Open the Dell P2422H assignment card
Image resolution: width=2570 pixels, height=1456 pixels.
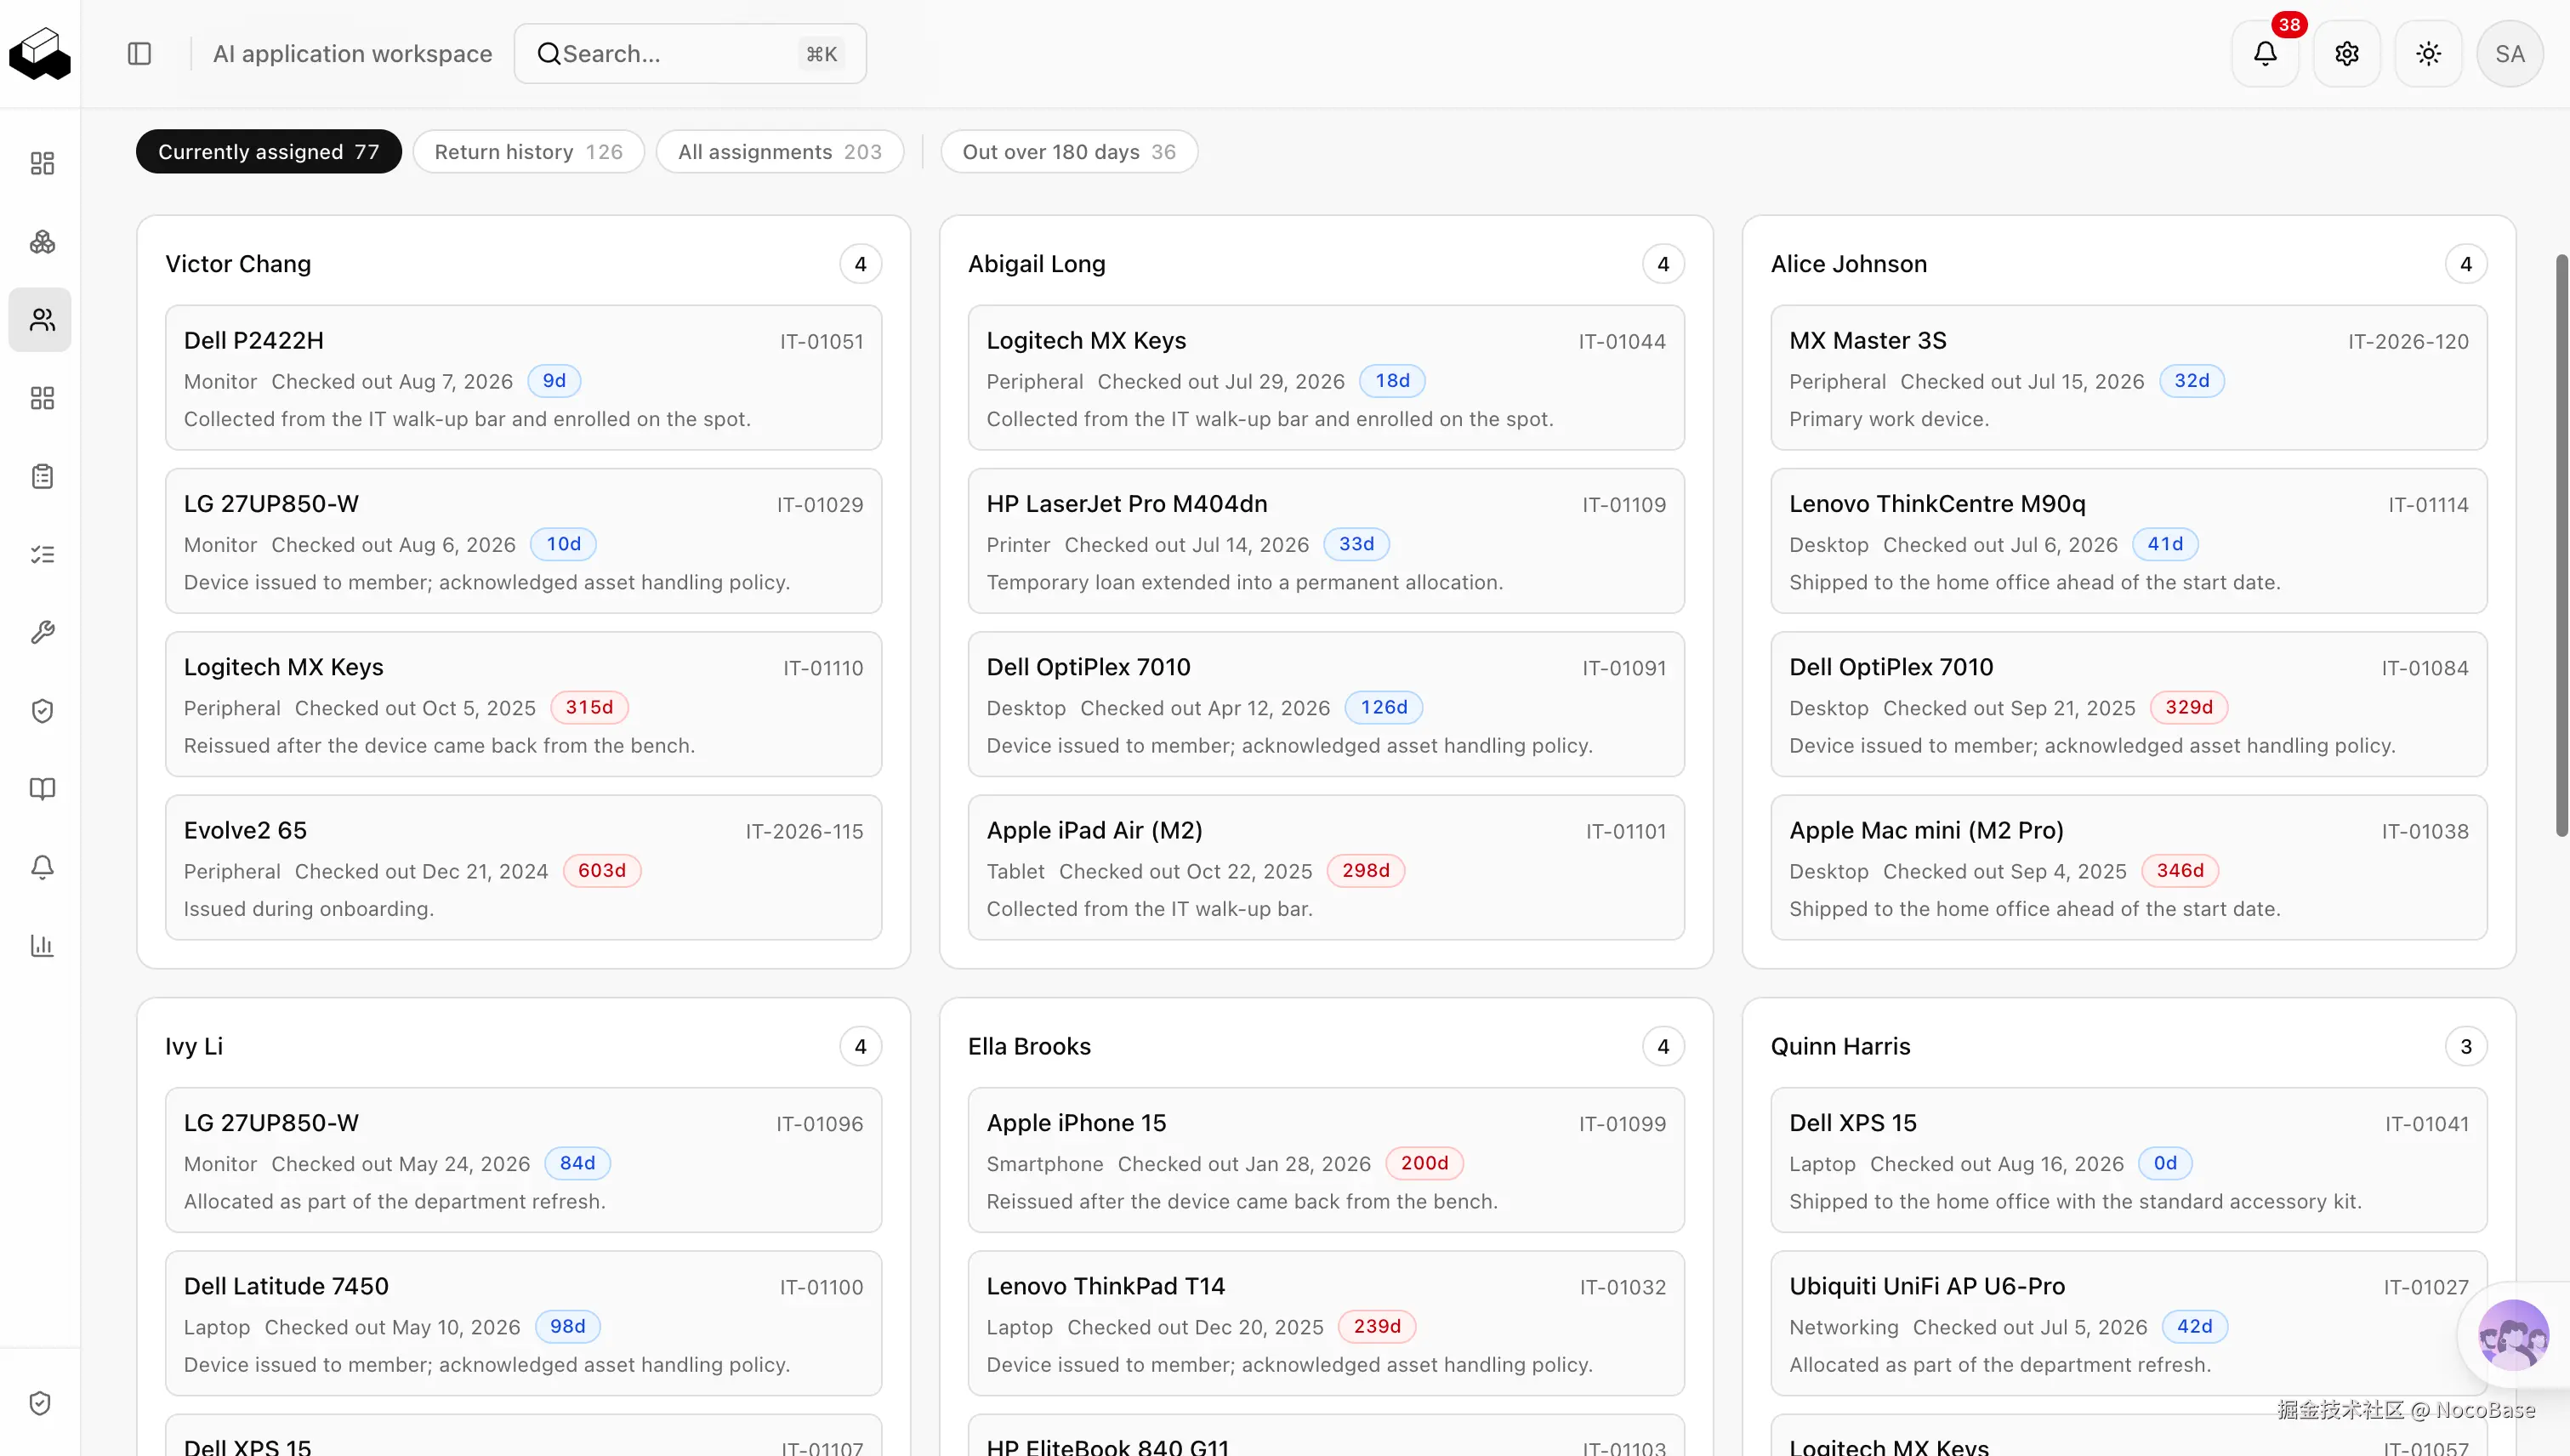pos(524,378)
